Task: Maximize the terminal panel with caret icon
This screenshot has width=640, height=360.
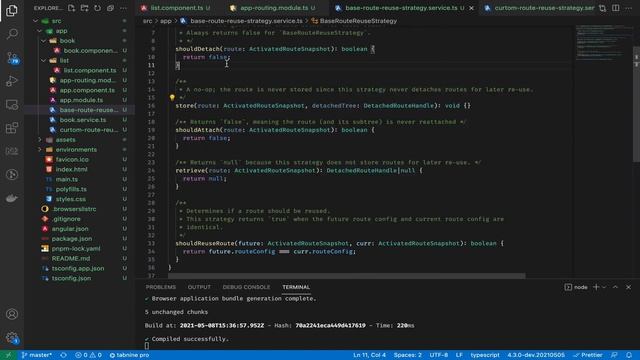Action: coord(616,287)
